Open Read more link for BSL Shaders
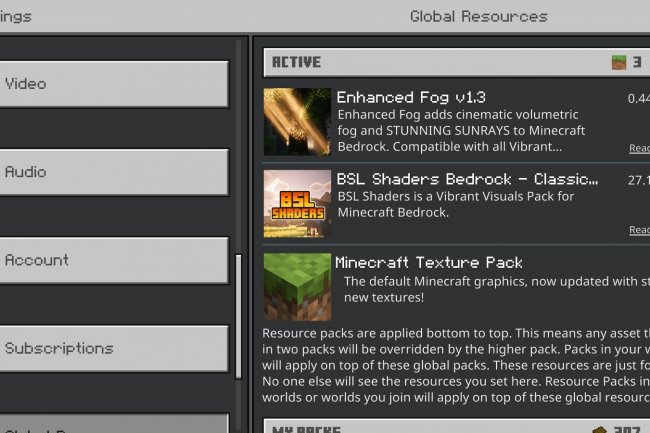 tap(639, 230)
